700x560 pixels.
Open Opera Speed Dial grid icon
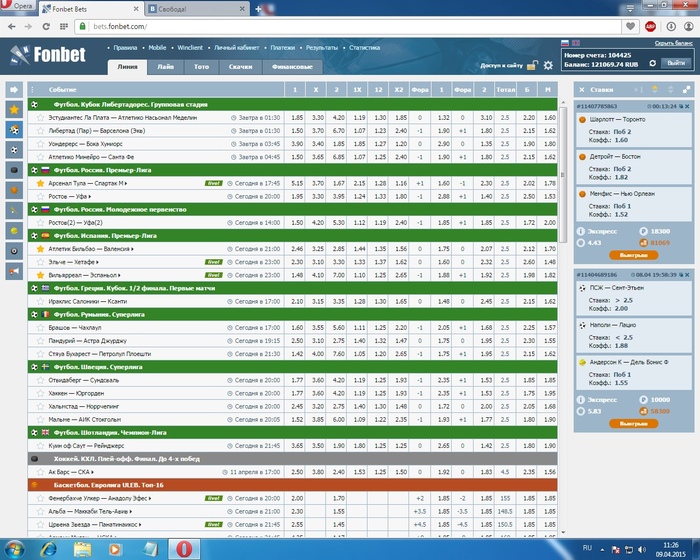(x=64, y=26)
